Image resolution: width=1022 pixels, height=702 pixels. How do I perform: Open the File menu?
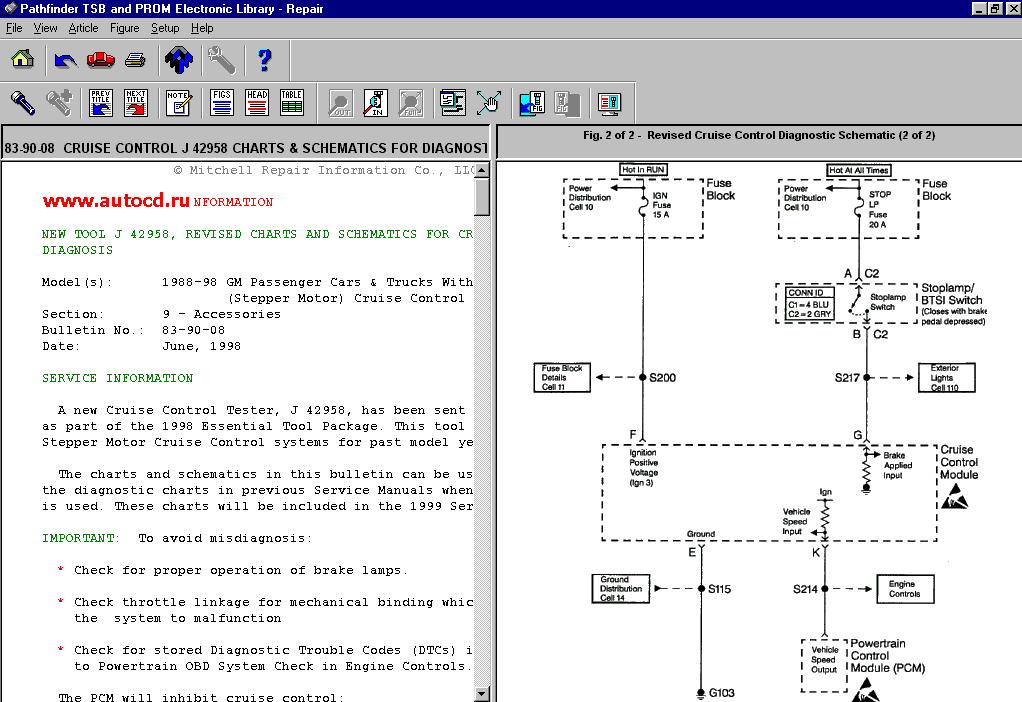[x=14, y=28]
